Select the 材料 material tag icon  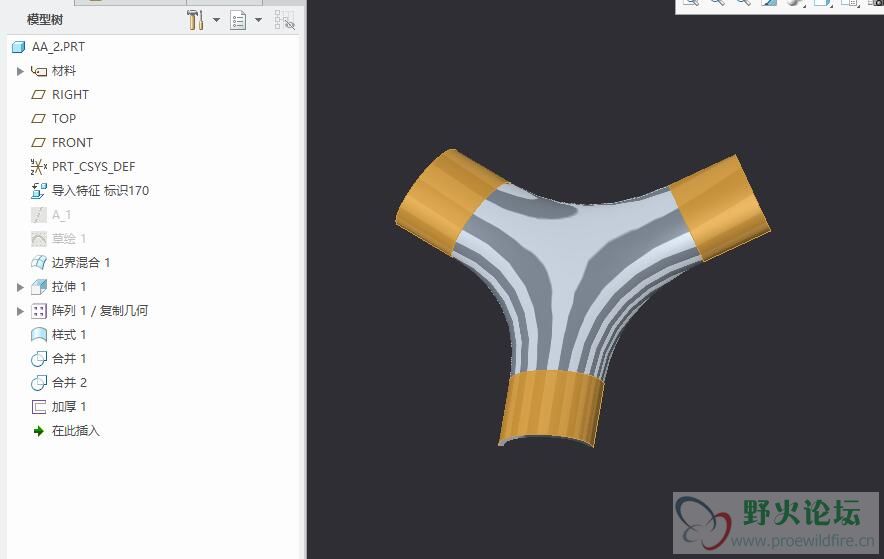click(39, 71)
